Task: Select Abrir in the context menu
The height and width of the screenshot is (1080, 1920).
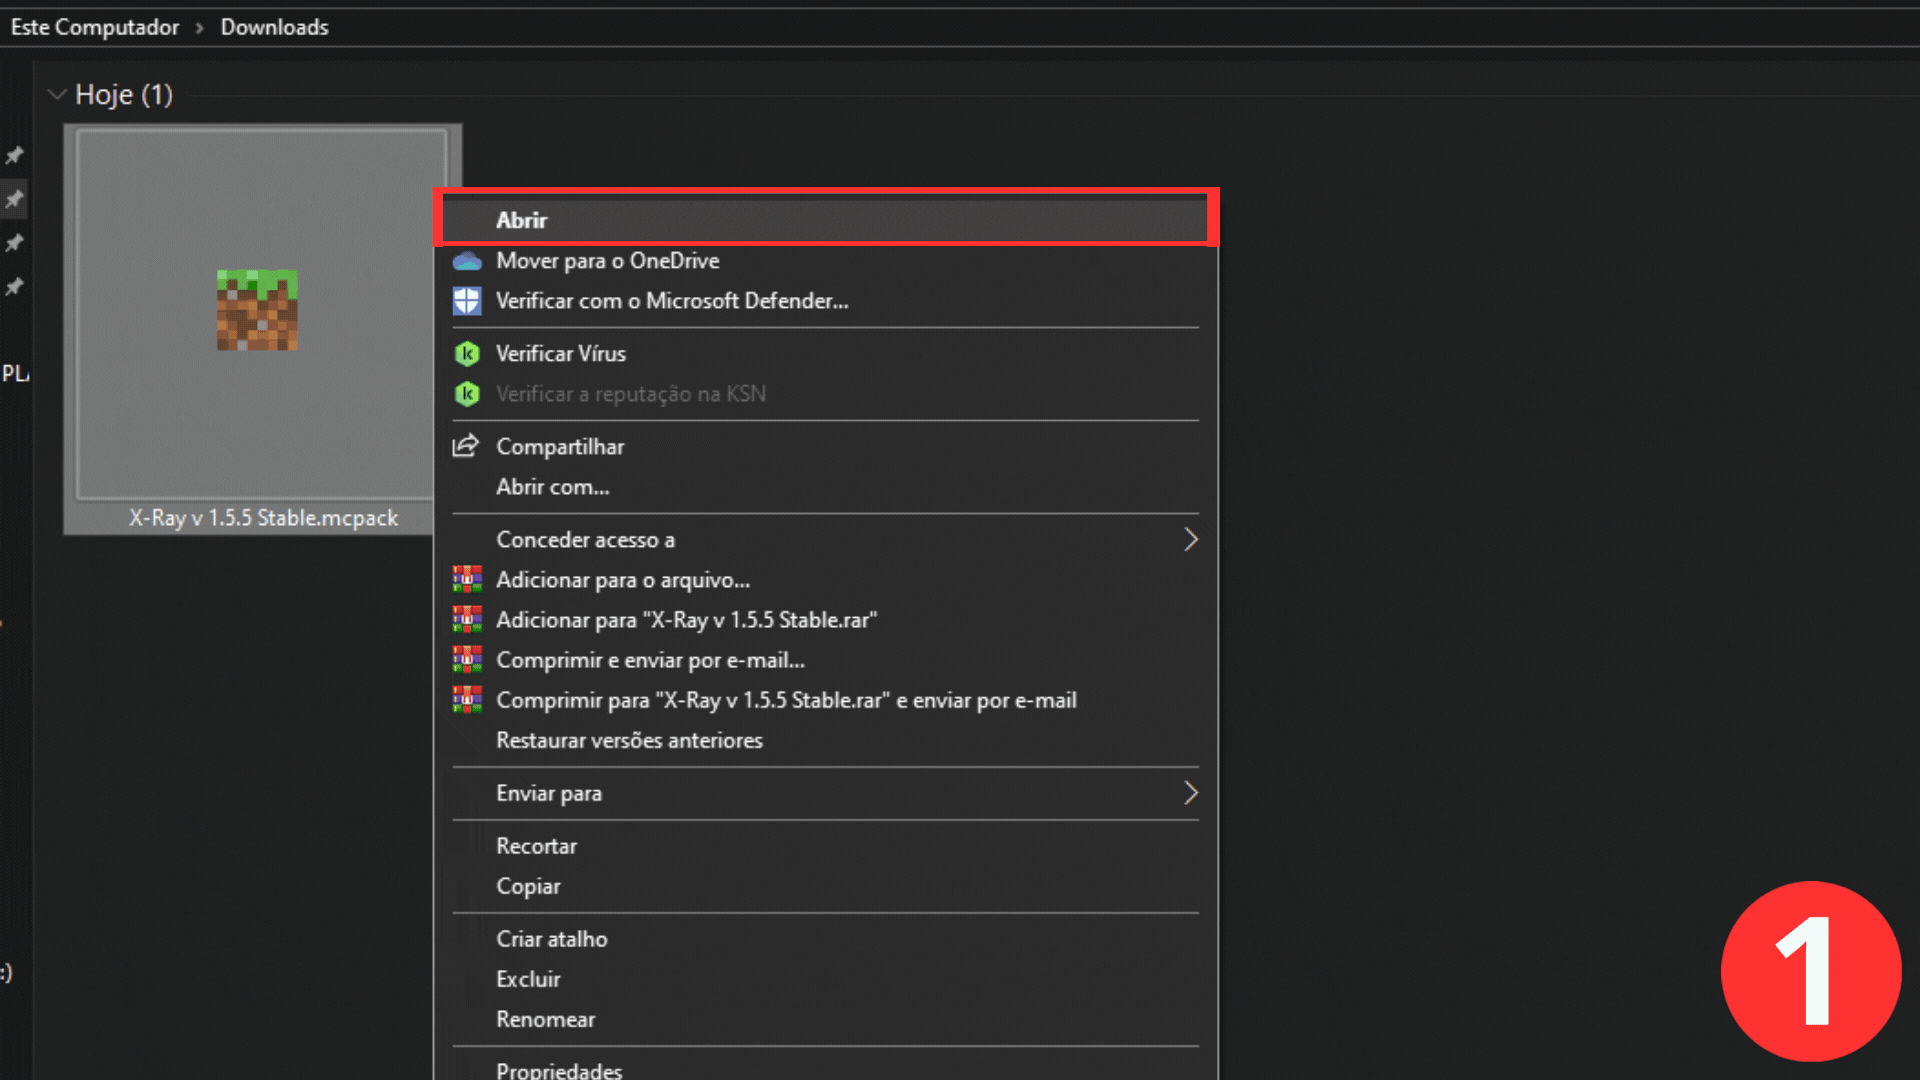Action: [x=522, y=220]
